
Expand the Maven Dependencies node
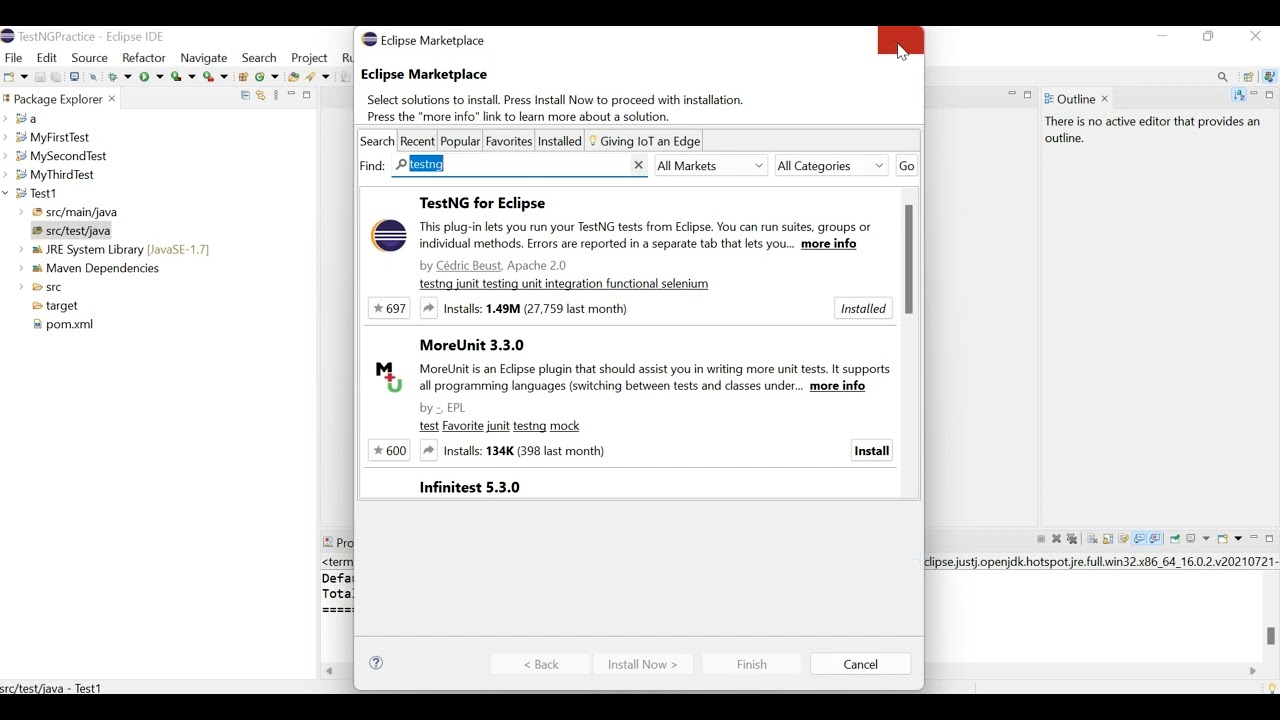pyautogui.click(x=21, y=268)
